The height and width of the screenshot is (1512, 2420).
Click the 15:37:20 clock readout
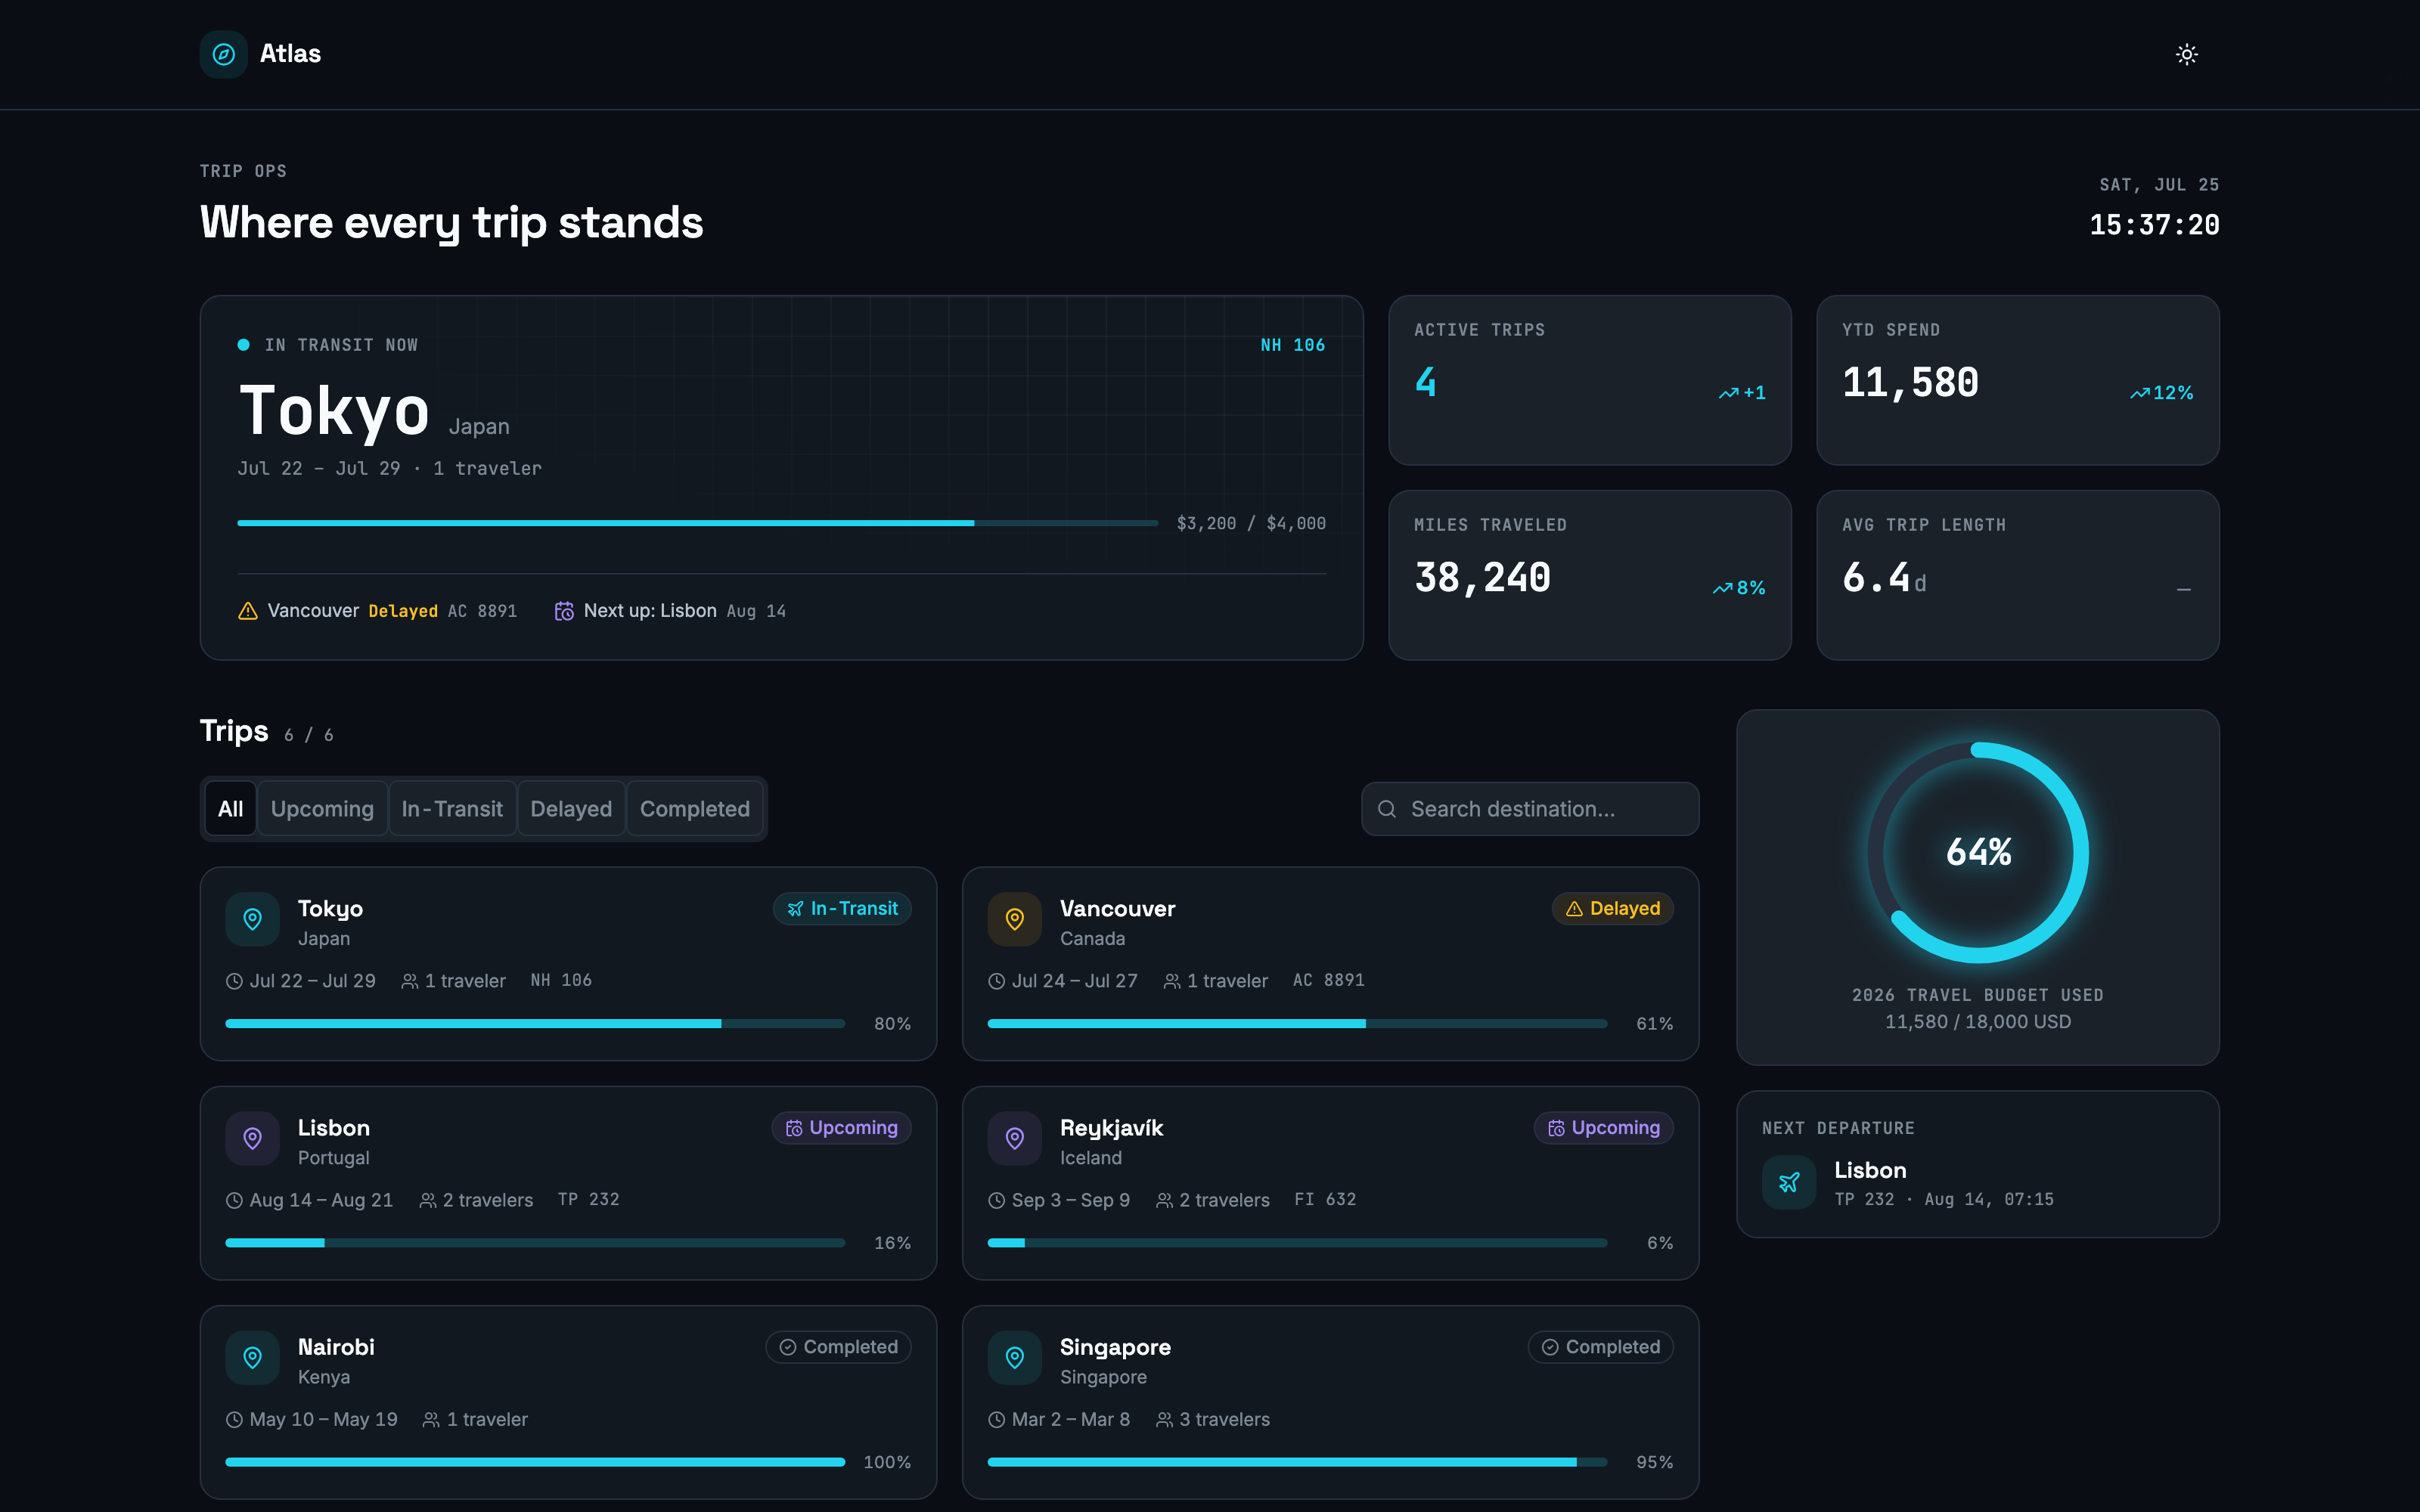[2154, 225]
